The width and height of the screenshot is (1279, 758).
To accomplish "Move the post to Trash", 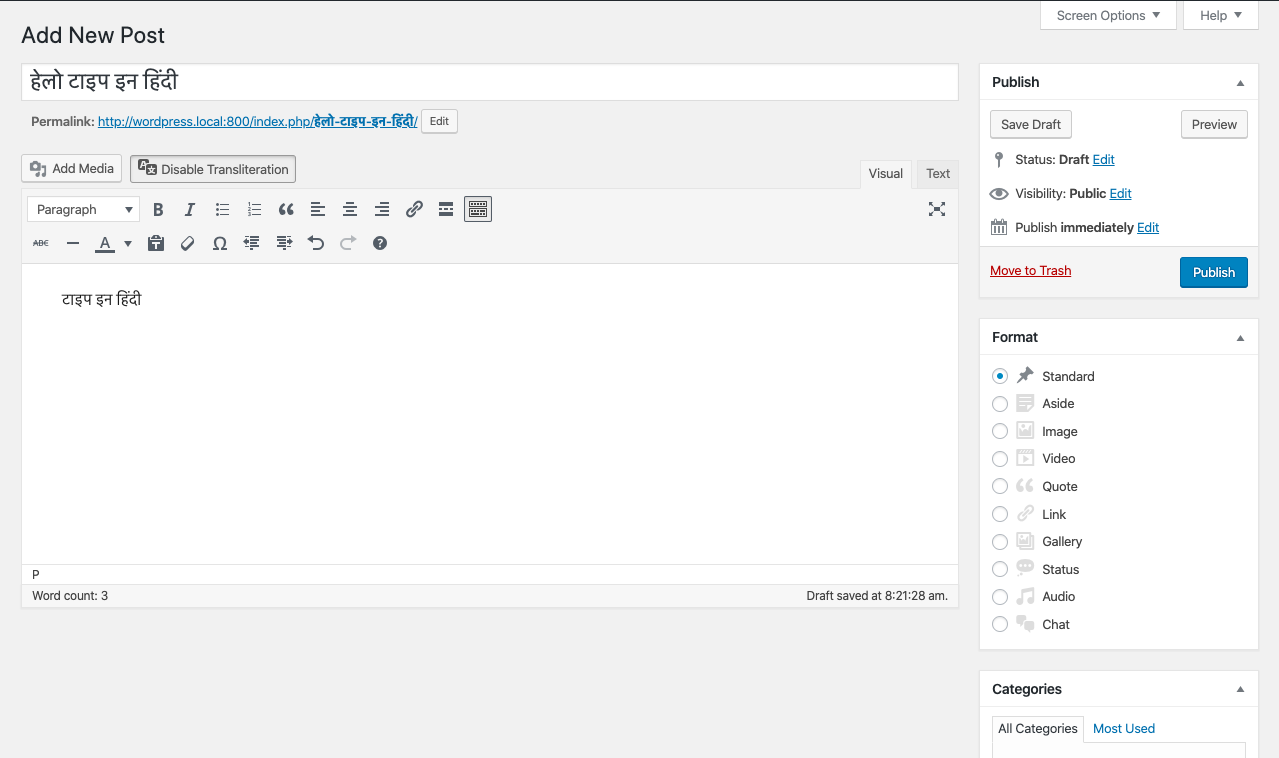I will click(1030, 271).
